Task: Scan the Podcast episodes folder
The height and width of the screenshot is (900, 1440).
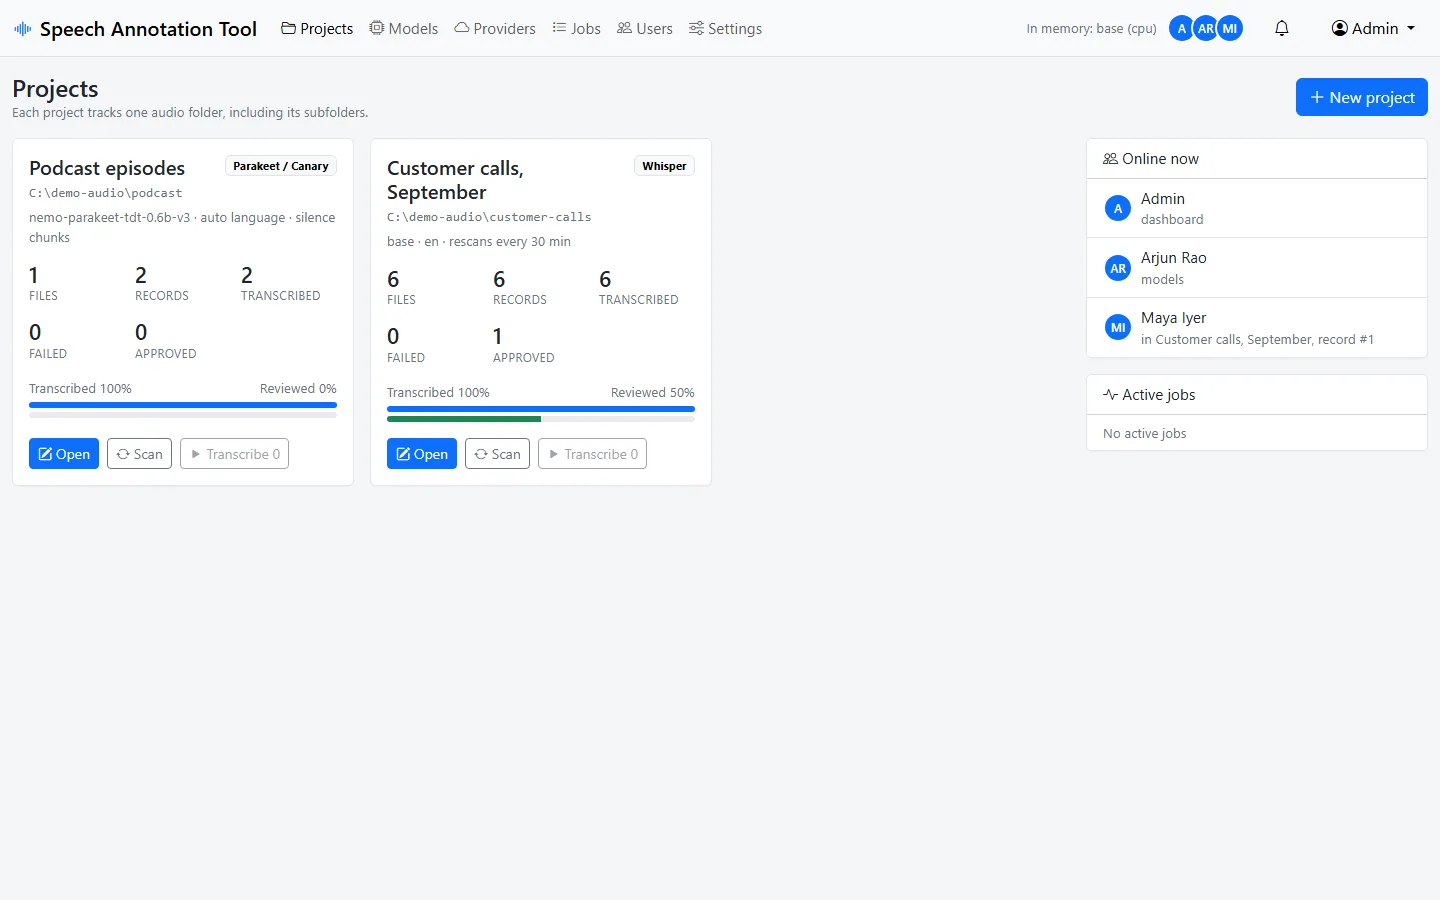Action: pyautogui.click(x=140, y=454)
